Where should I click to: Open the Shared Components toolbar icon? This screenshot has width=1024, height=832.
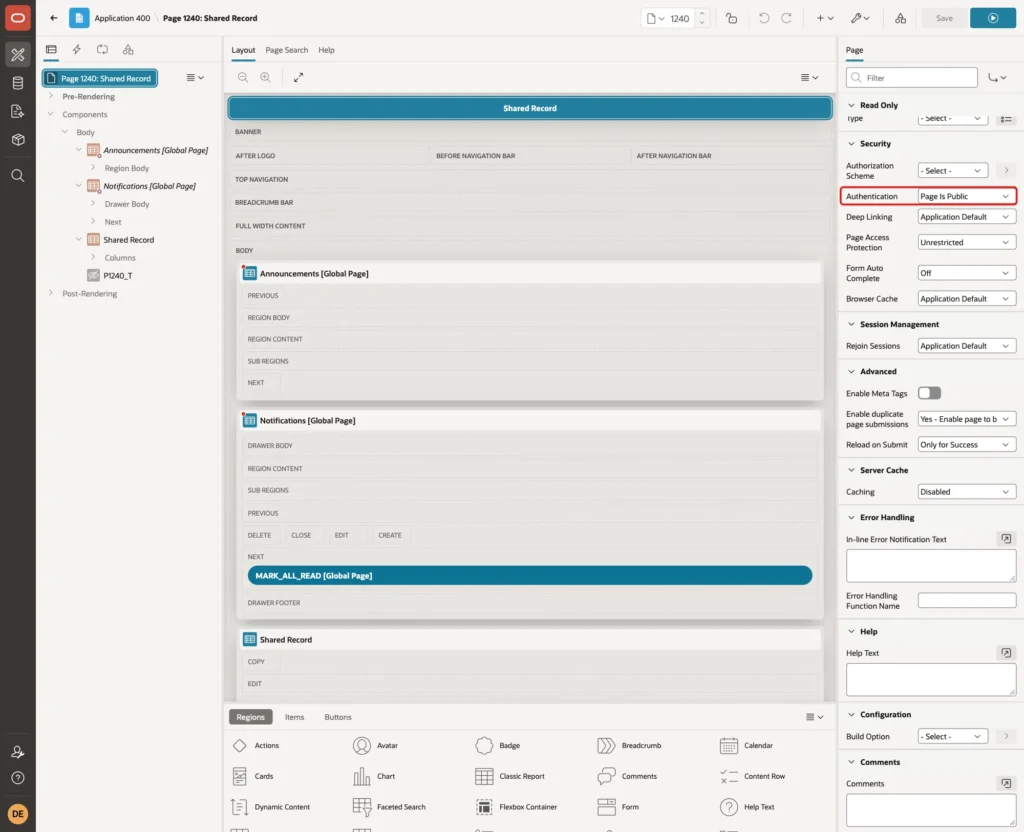click(901, 18)
